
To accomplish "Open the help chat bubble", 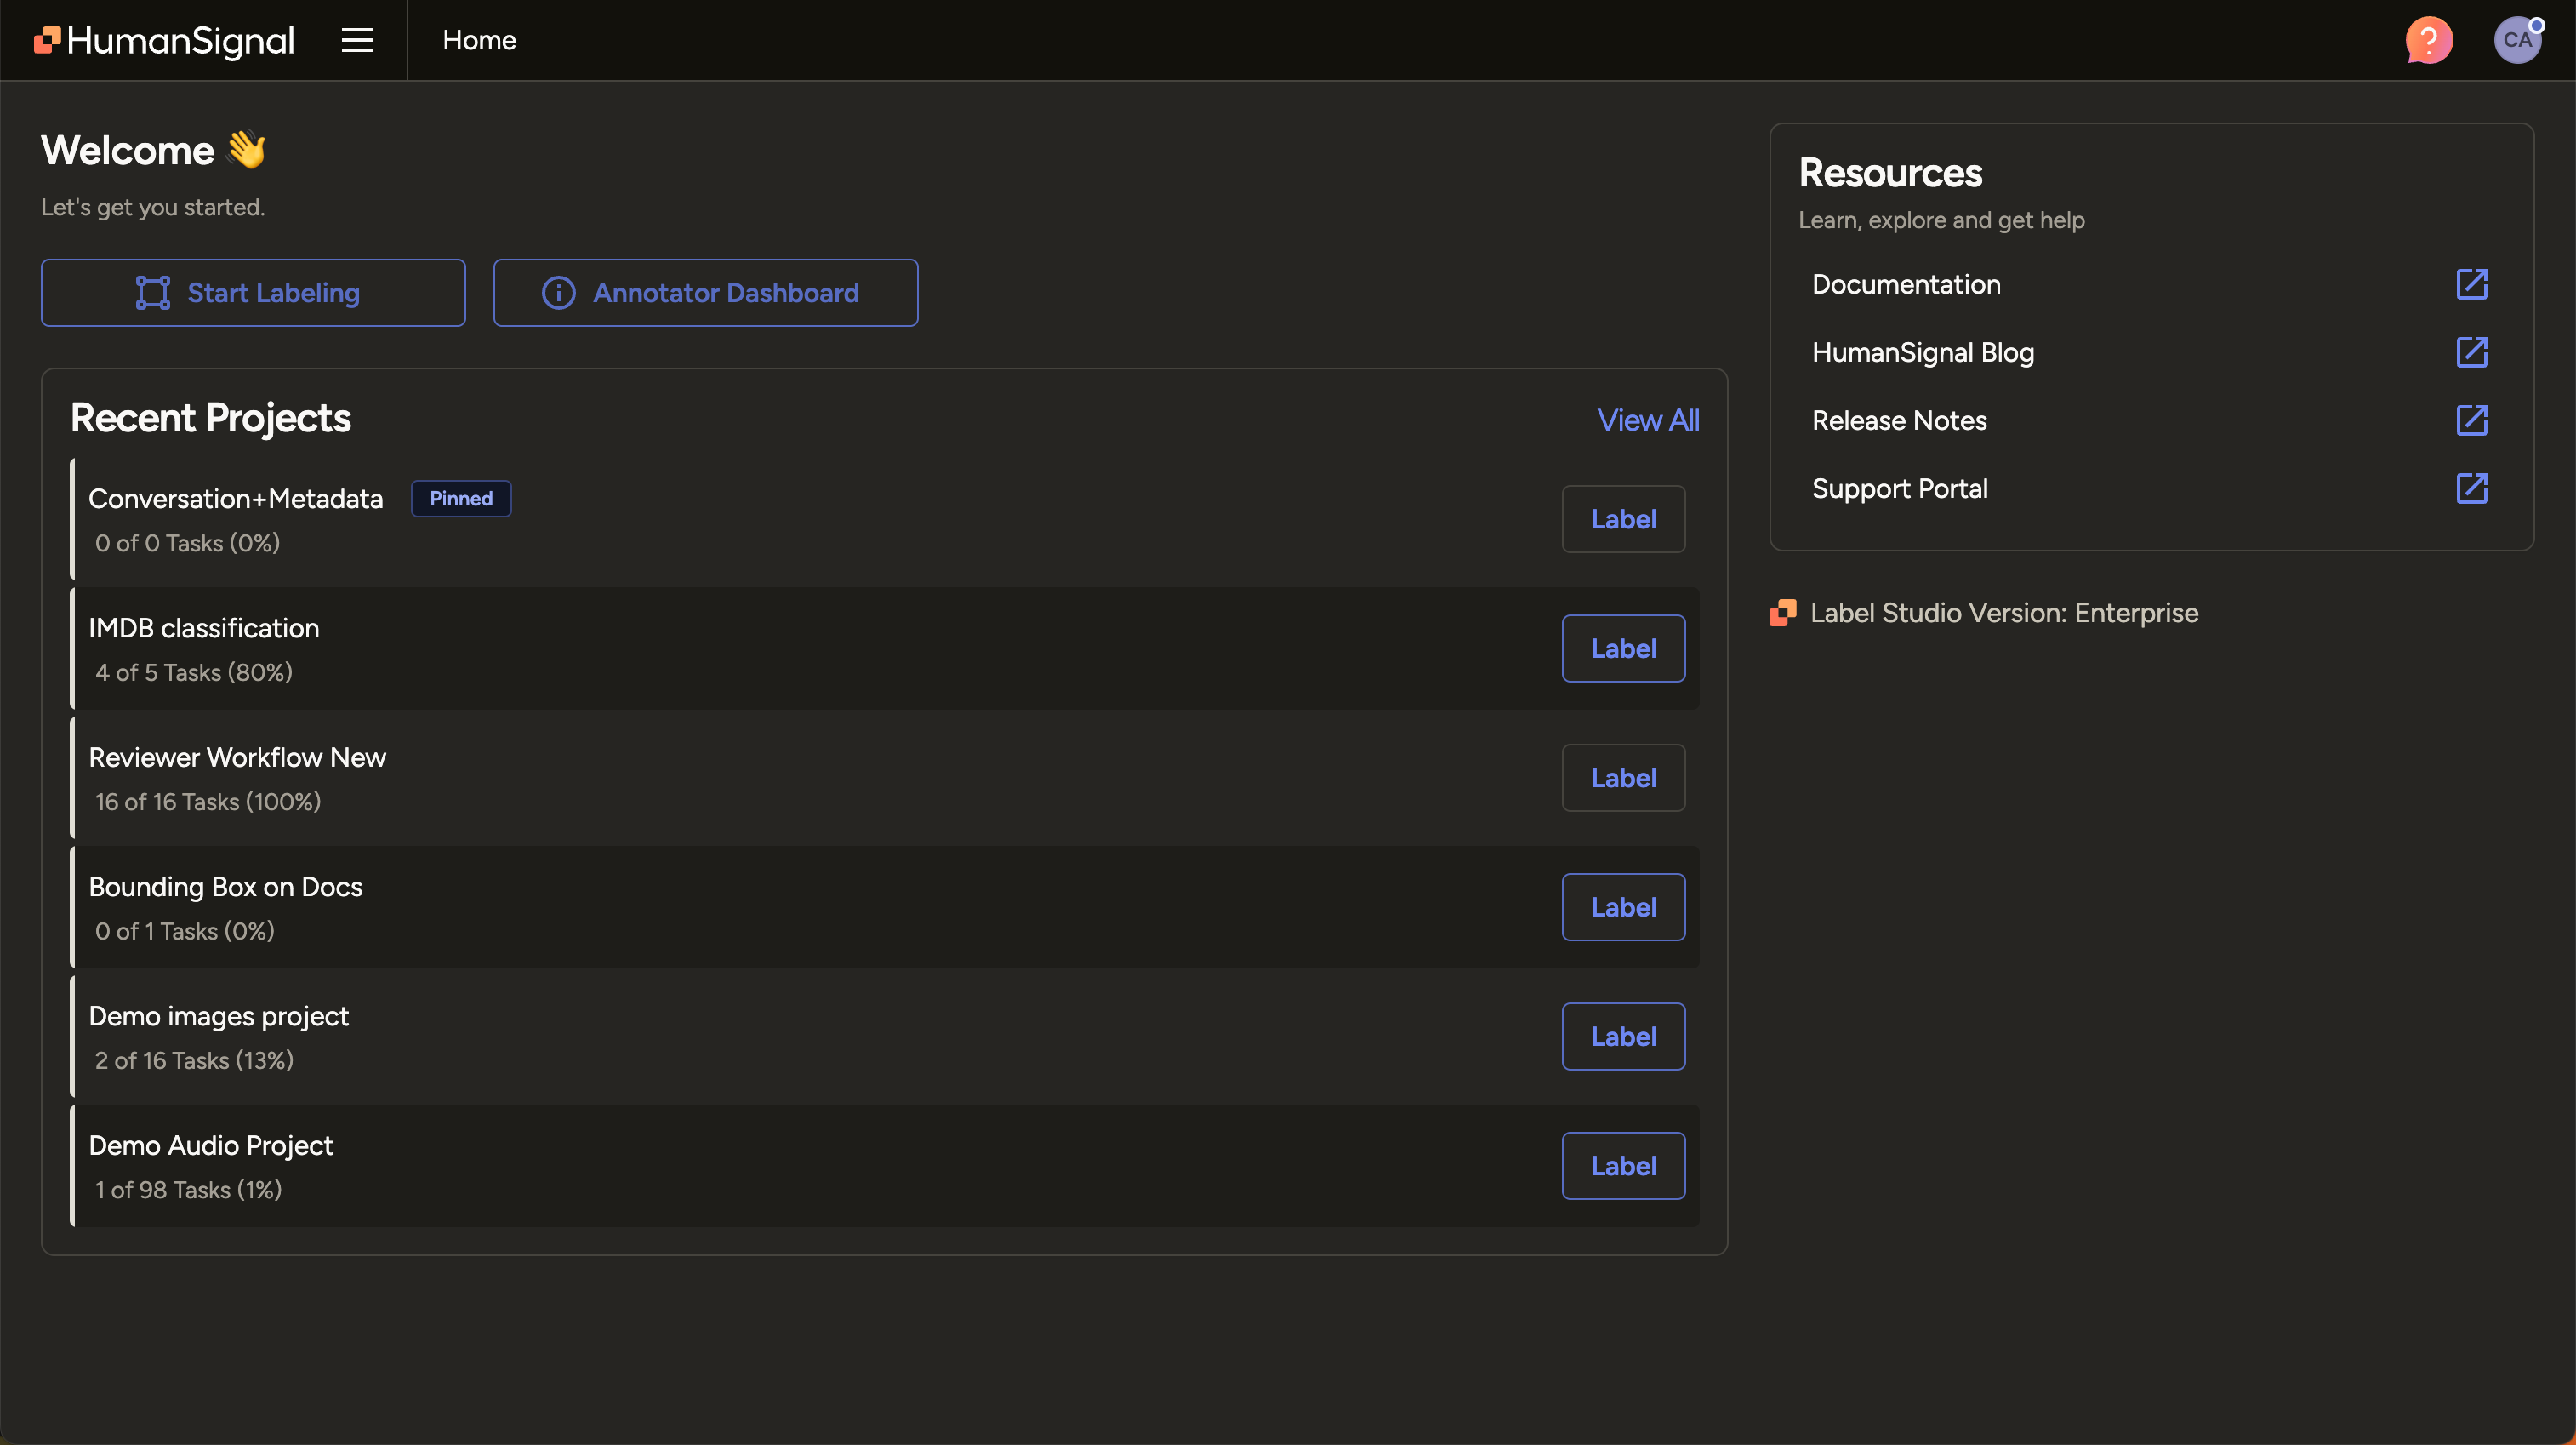I will 2428,40.
